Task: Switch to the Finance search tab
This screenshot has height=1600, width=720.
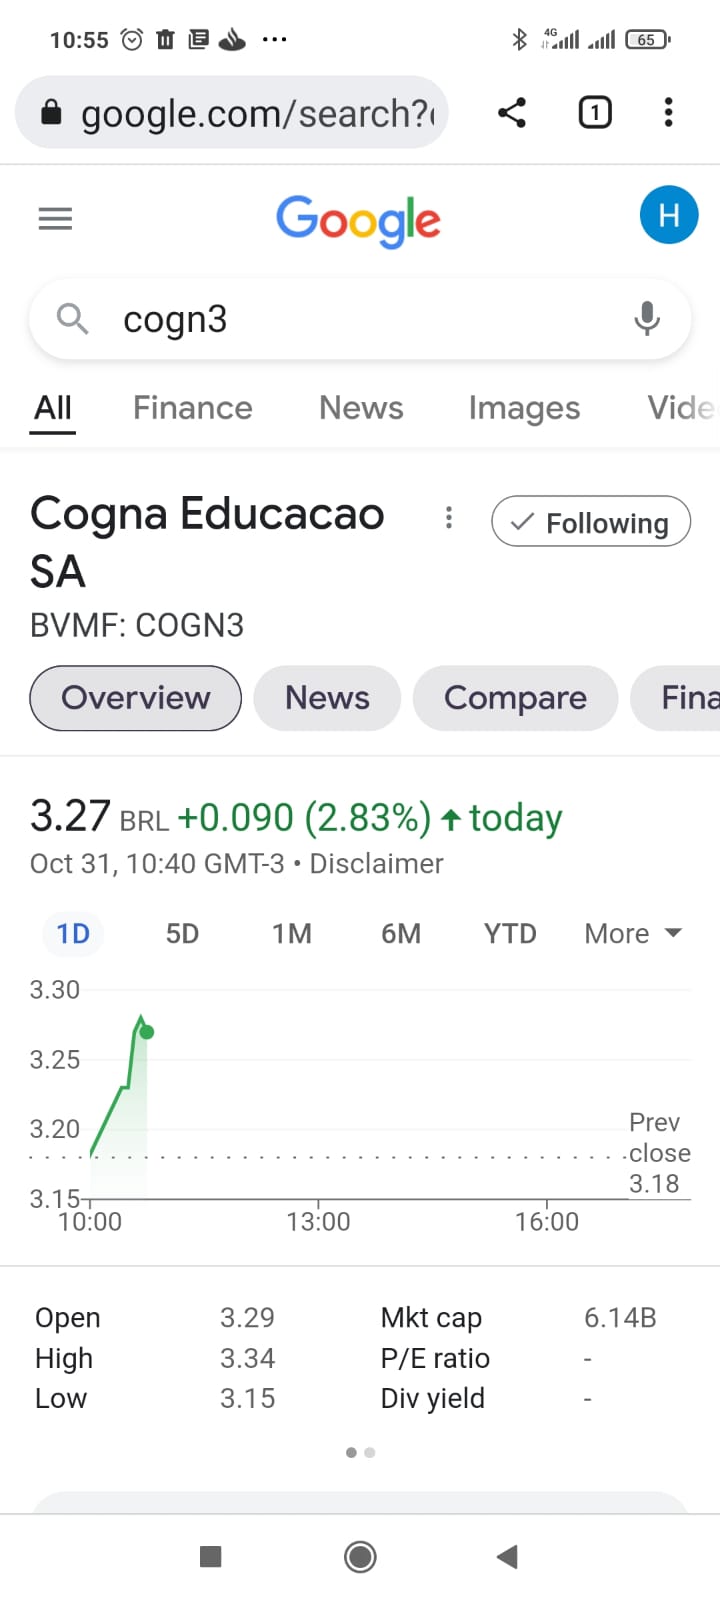Action: point(193,408)
